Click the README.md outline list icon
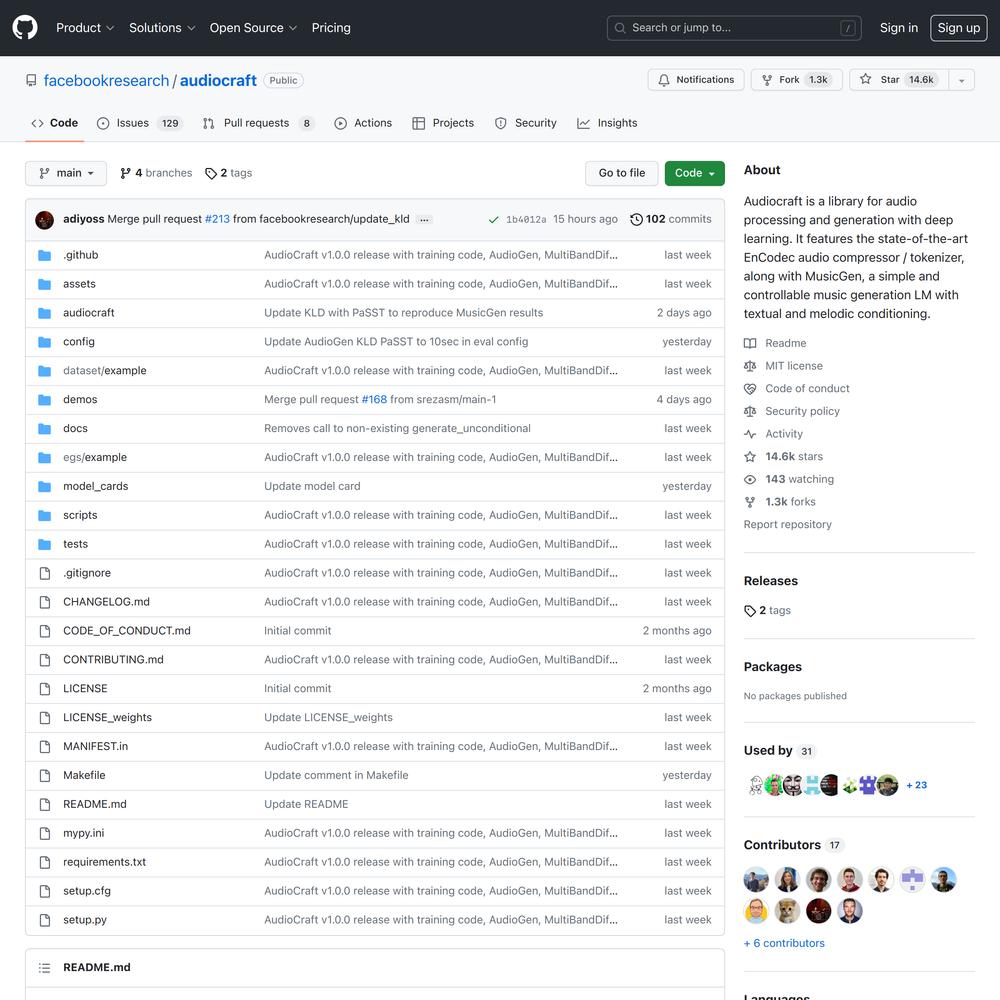This screenshot has height=1000, width=1000. 44,968
